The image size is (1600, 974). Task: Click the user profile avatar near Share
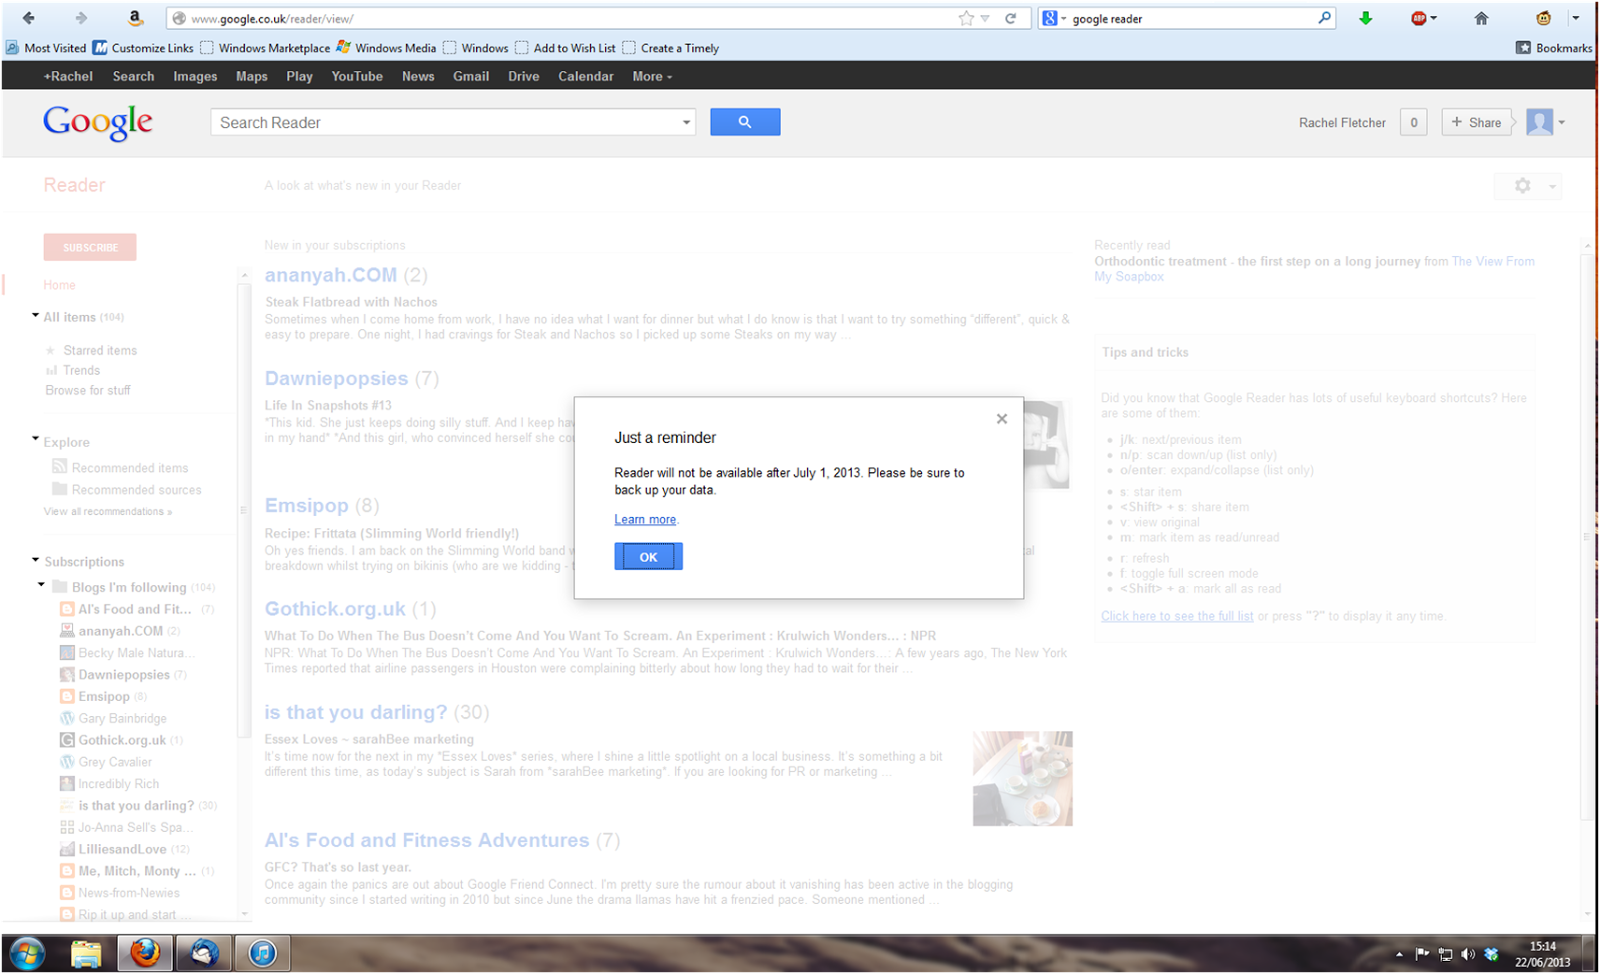(x=1538, y=121)
